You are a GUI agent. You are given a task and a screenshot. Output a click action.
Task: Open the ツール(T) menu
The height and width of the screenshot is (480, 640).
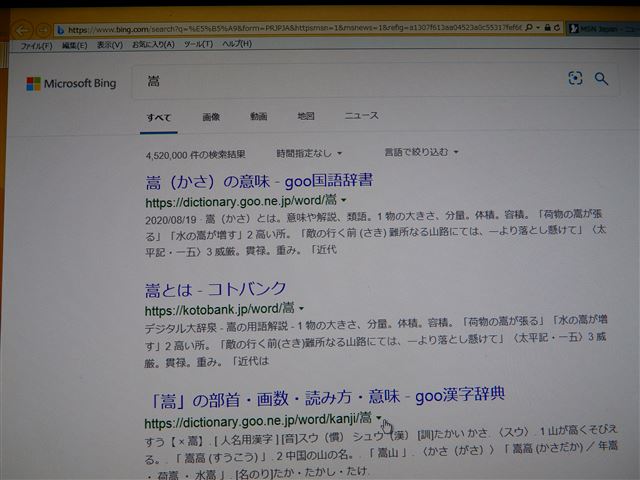198,44
